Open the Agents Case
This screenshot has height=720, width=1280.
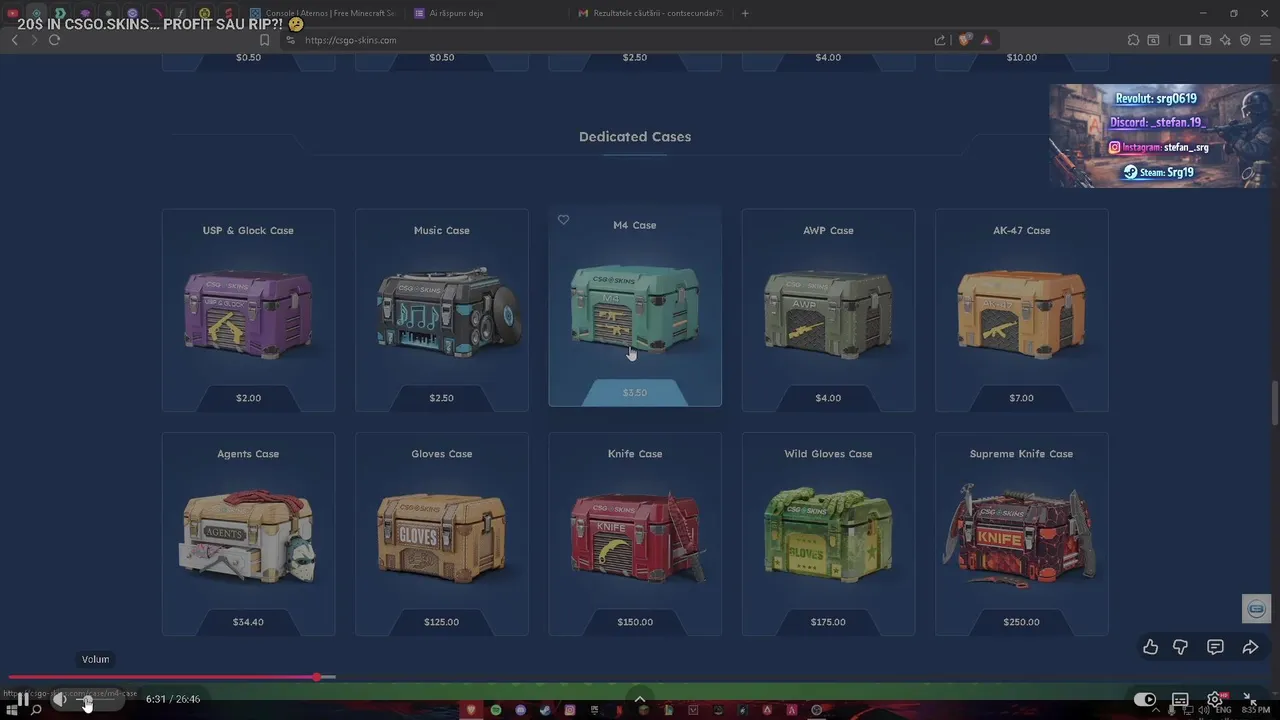(x=248, y=534)
